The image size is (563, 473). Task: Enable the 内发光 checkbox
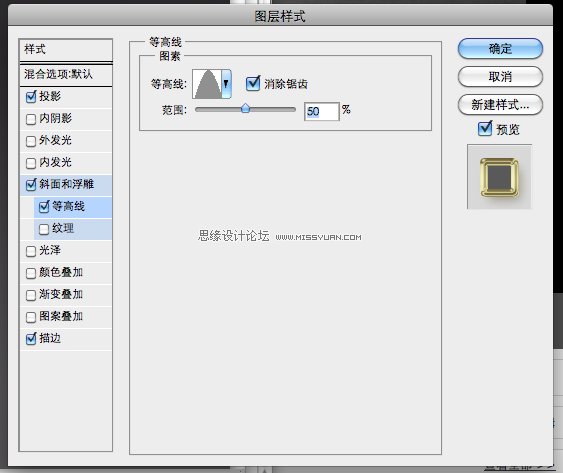pyautogui.click(x=31, y=163)
